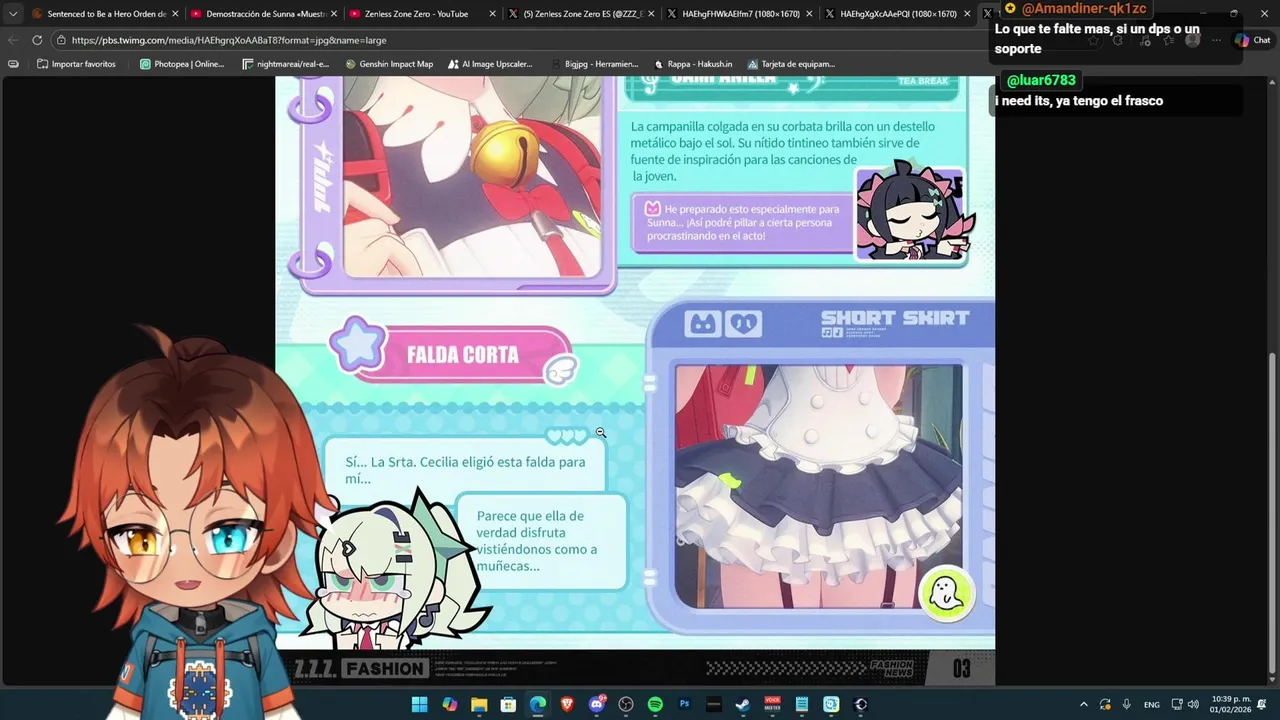Screen dimensions: 1280x720
Task: Open browser settings and more menu
Action: pos(1216,40)
